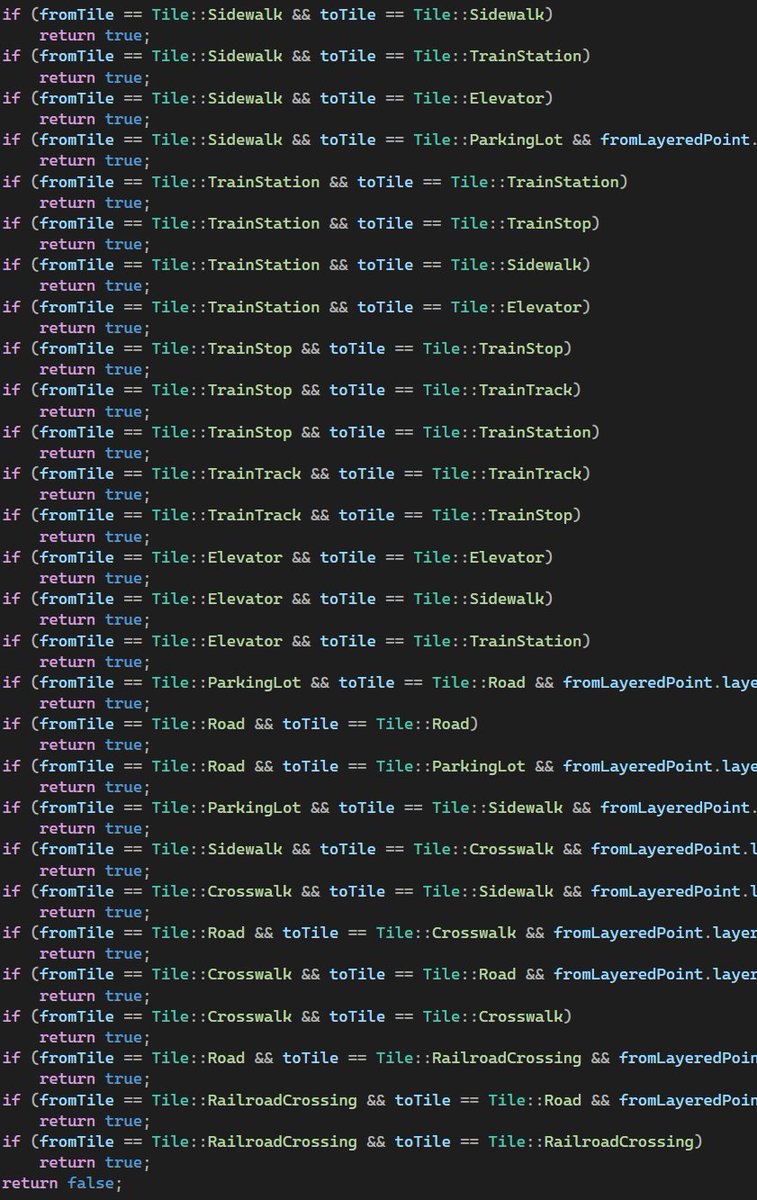The height and width of the screenshot is (1200, 757).
Task: Click the RailroadCrossing to Road if-statement
Action: pos(379,1100)
